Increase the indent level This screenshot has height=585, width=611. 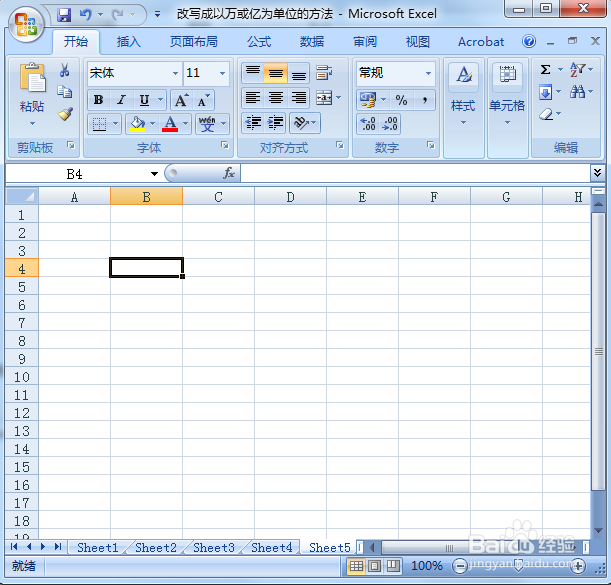click(x=275, y=123)
